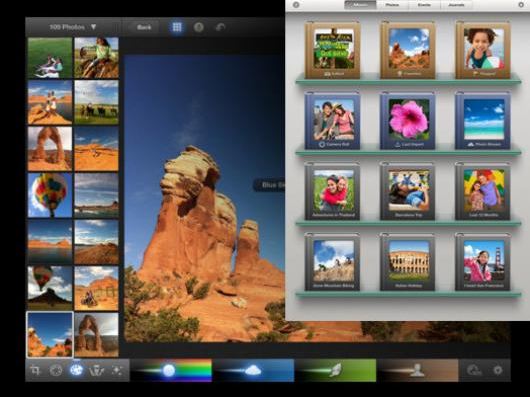Adjust the Blue Skies cloud slider

[x=253, y=371]
